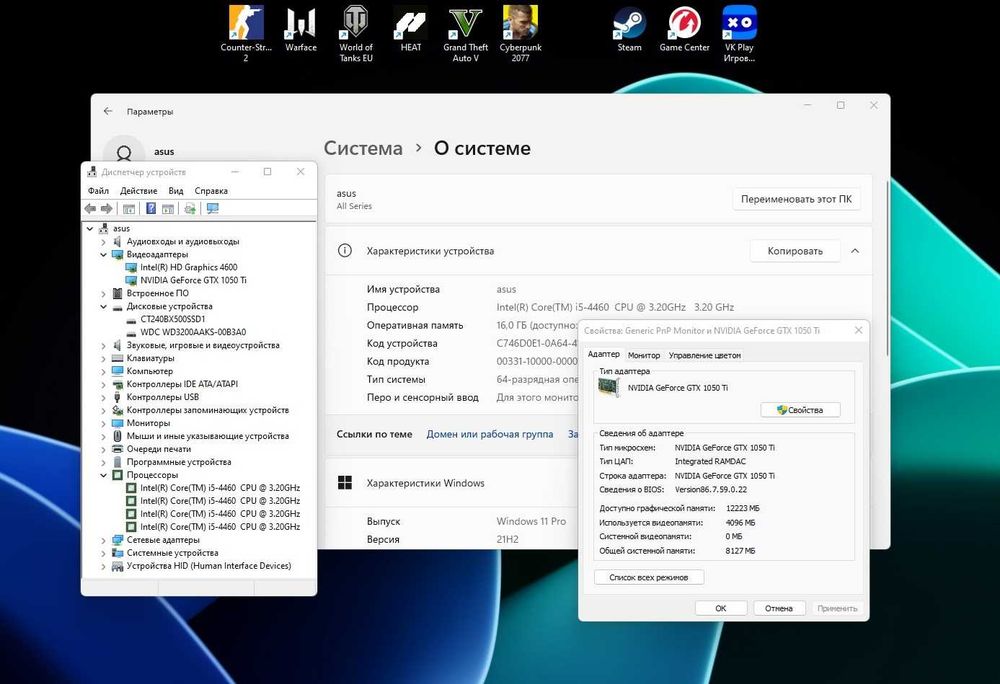The width and height of the screenshot is (1000, 684).
Task: Click scan for hardware changes monitor icon
Action: [x=213, y=208]
